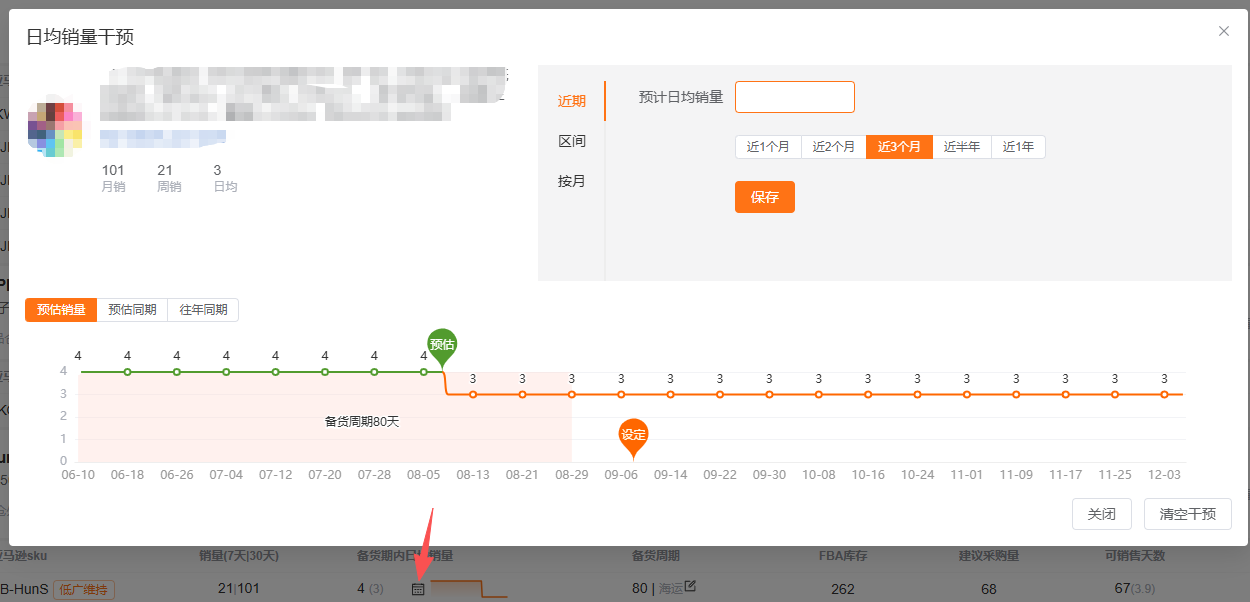Click the 备货周期 column header in background
The width and height of the screenshot is (1250, 602).
(656, 556)
